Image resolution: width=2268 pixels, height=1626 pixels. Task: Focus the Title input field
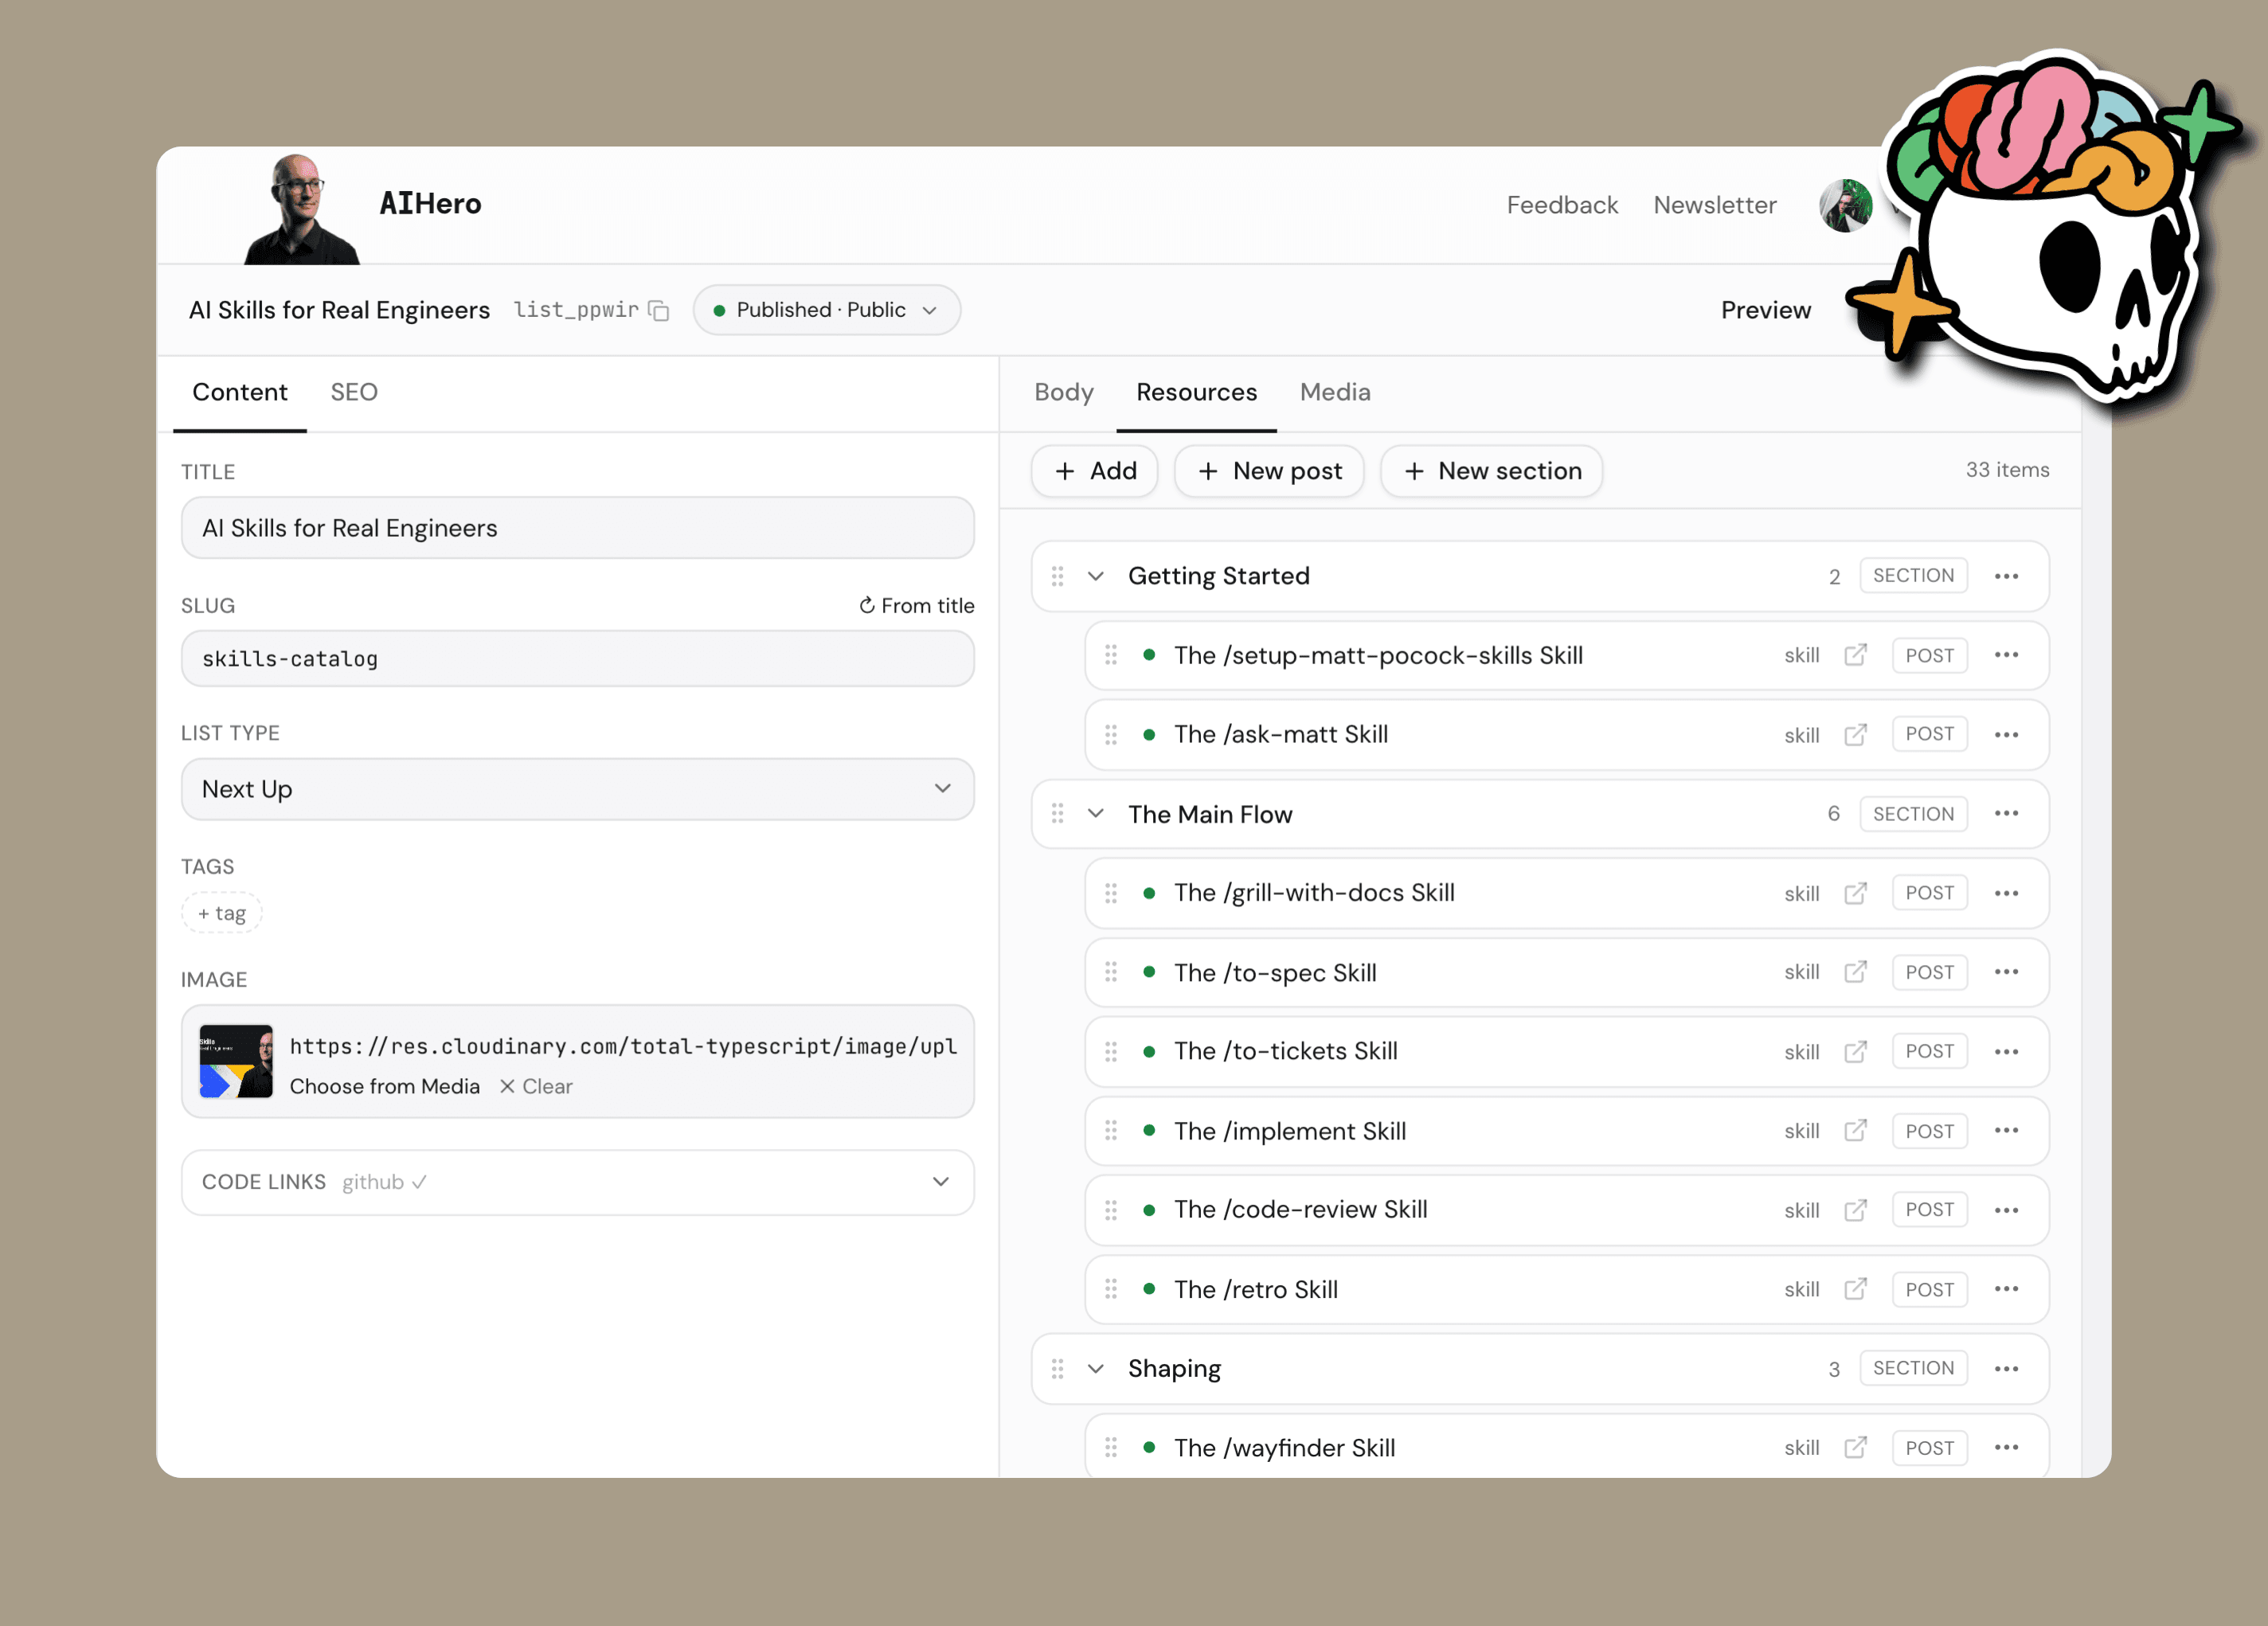pyautogui.click(x=577, y=528)
